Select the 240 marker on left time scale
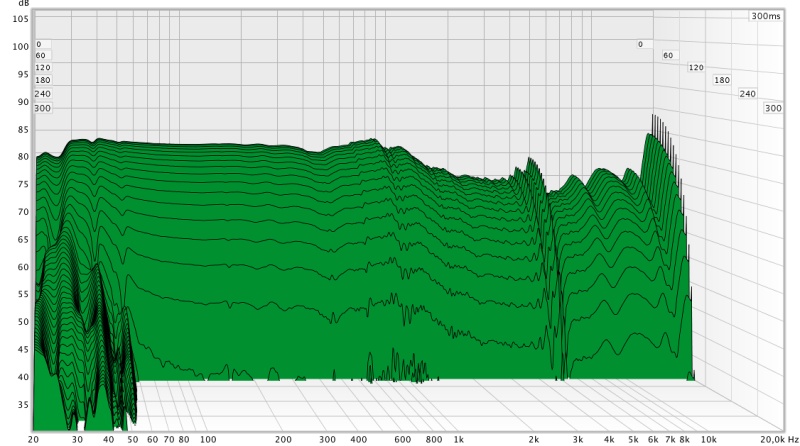 [42, 94]
